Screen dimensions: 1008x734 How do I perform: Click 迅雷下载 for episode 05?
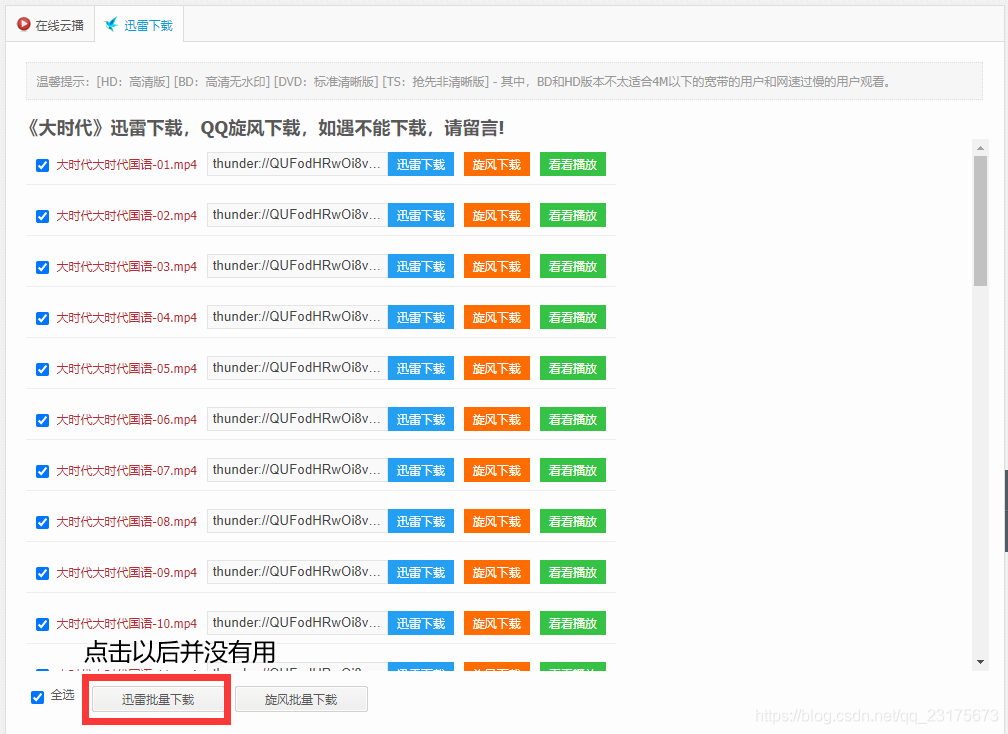pos(421,368)
